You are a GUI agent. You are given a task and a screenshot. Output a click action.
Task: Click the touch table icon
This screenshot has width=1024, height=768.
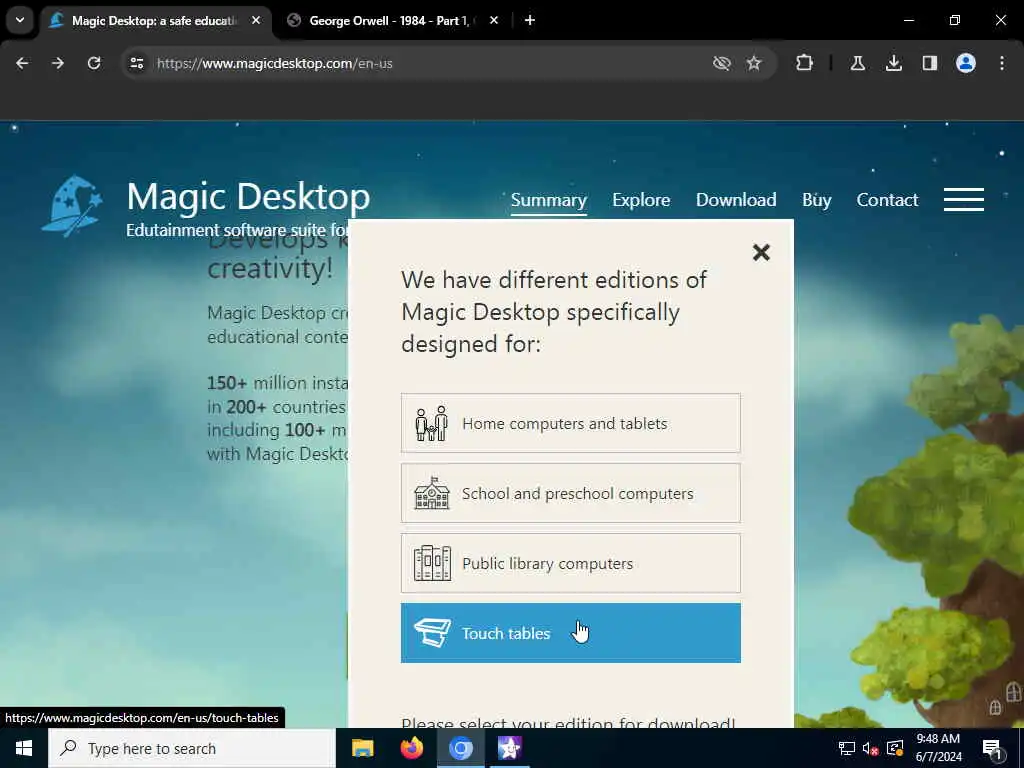pyautogui.click(x=432, y=633)
